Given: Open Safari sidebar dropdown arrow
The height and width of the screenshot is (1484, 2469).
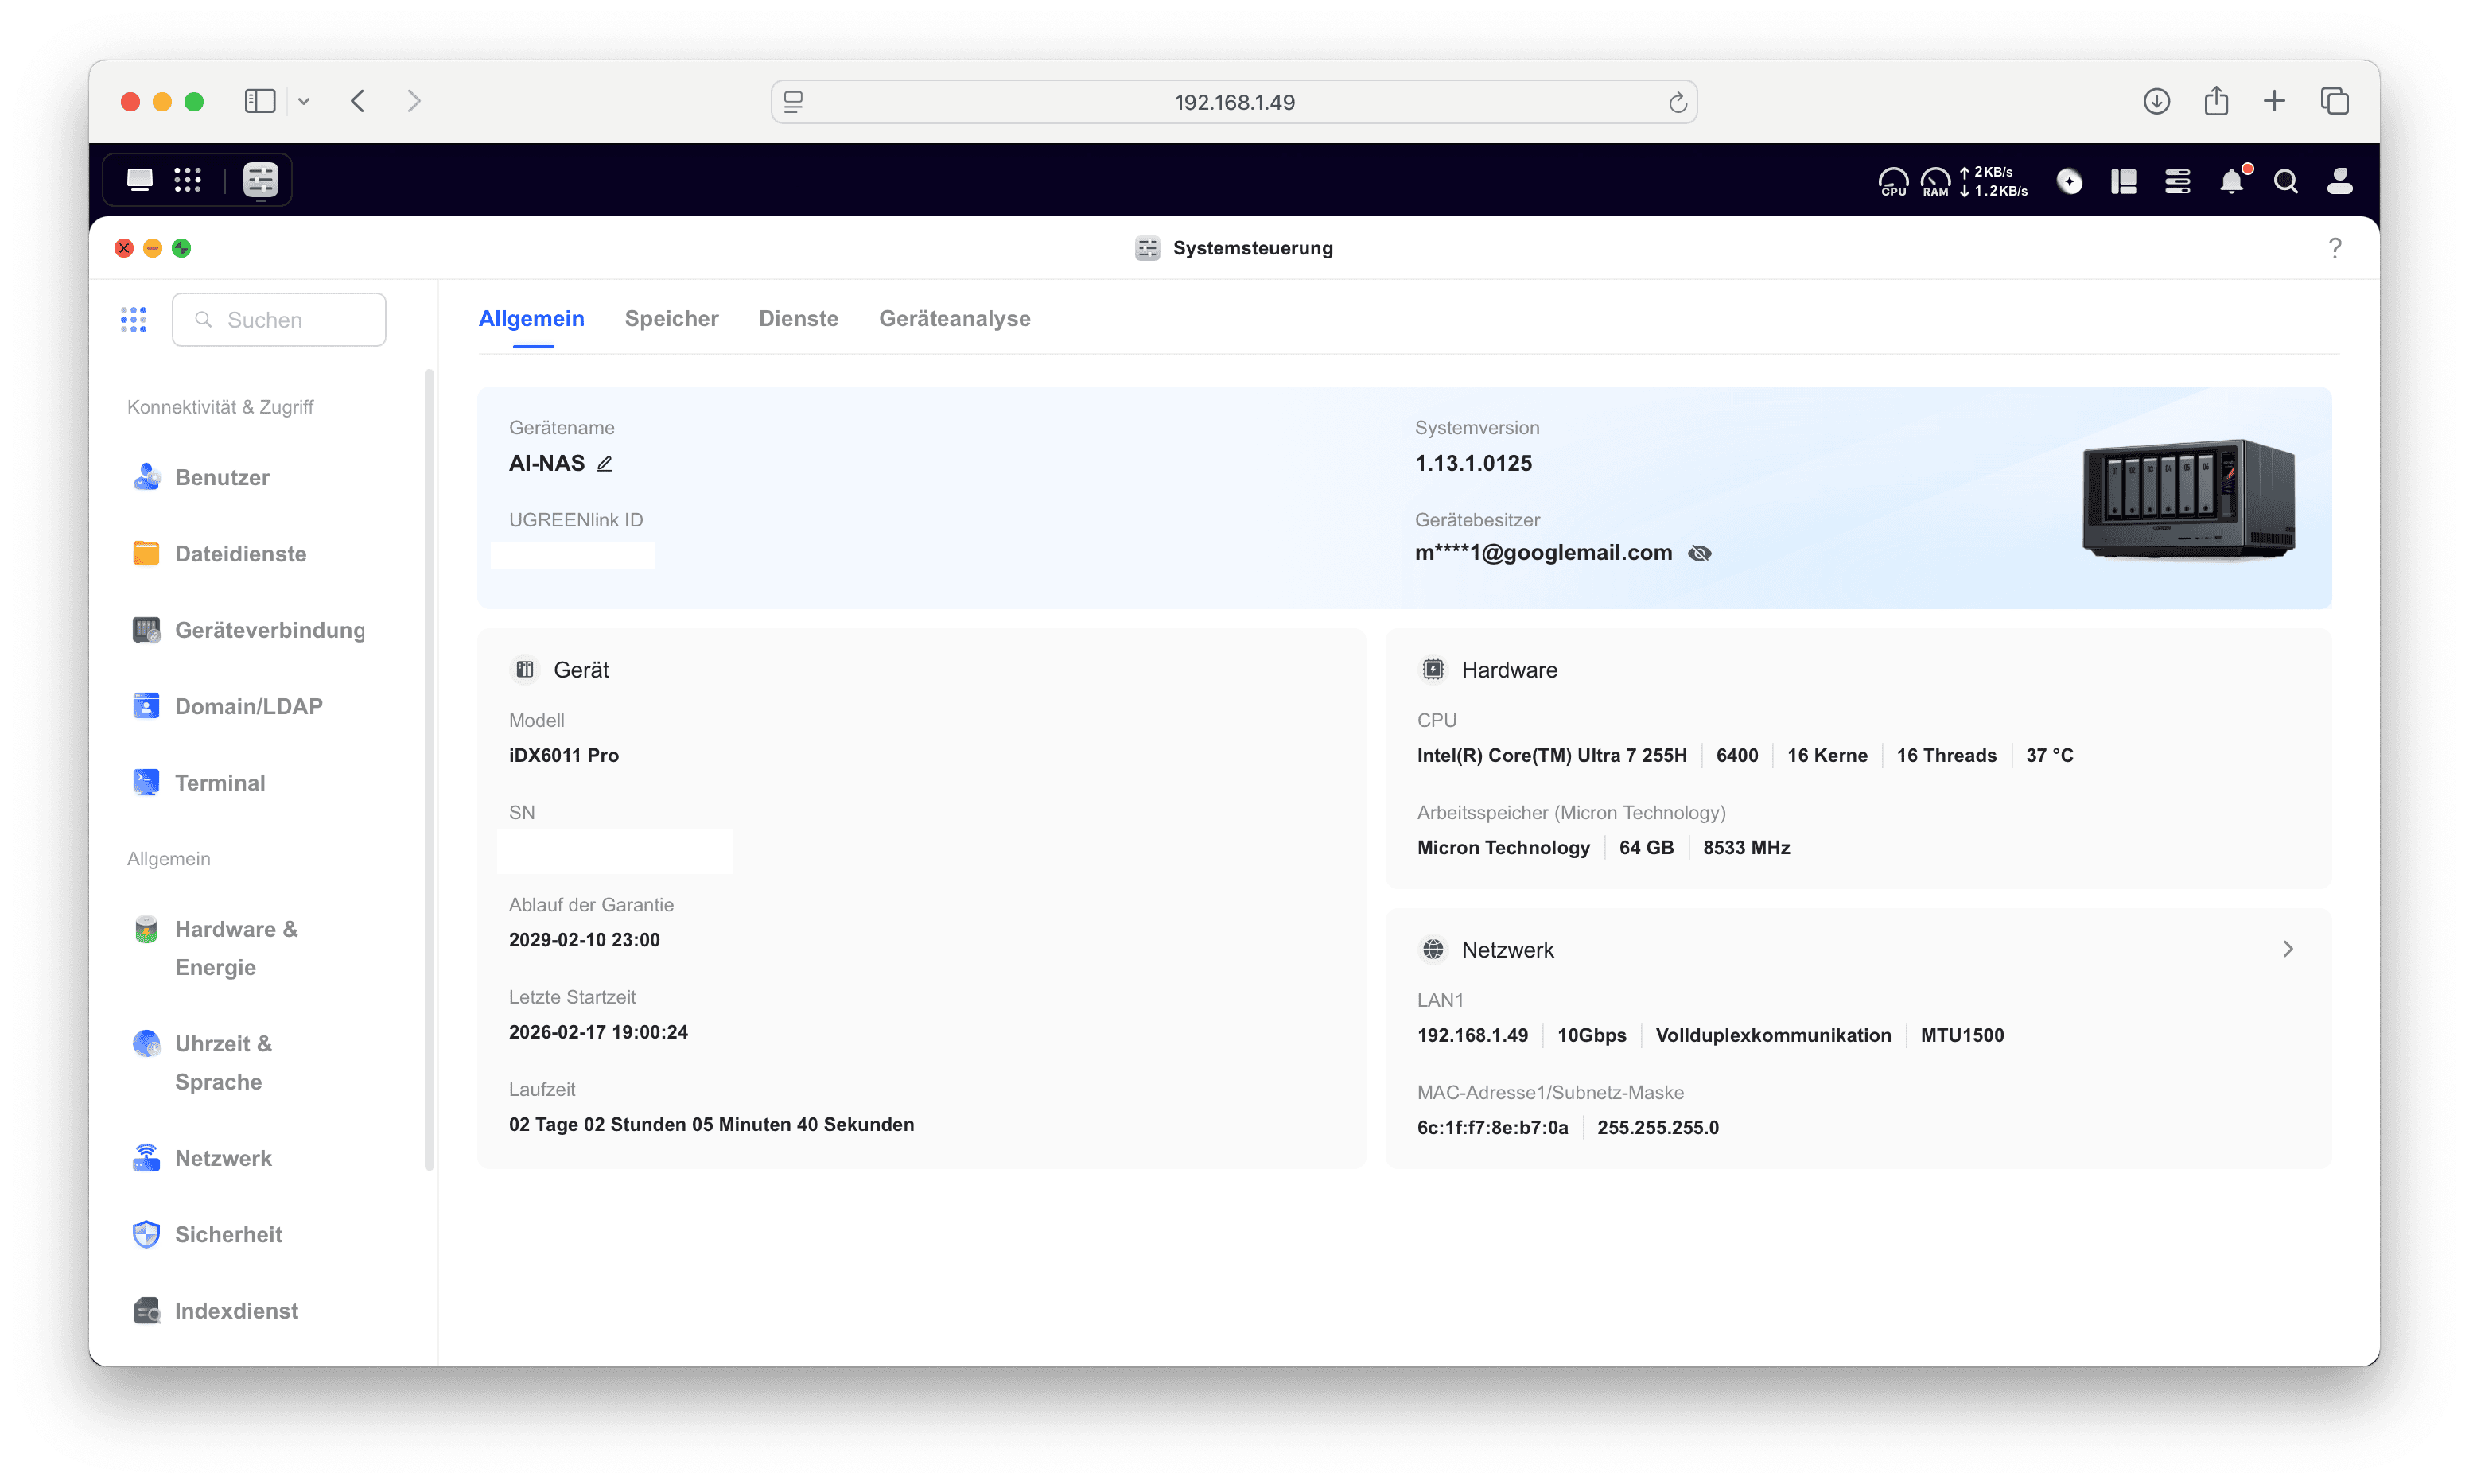Looking at the screenshot, I should click(304, 101).
